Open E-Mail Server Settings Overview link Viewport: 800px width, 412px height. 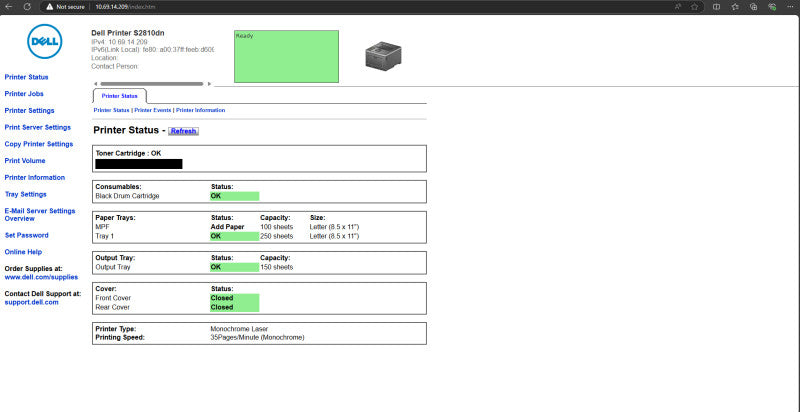[40, 215]
